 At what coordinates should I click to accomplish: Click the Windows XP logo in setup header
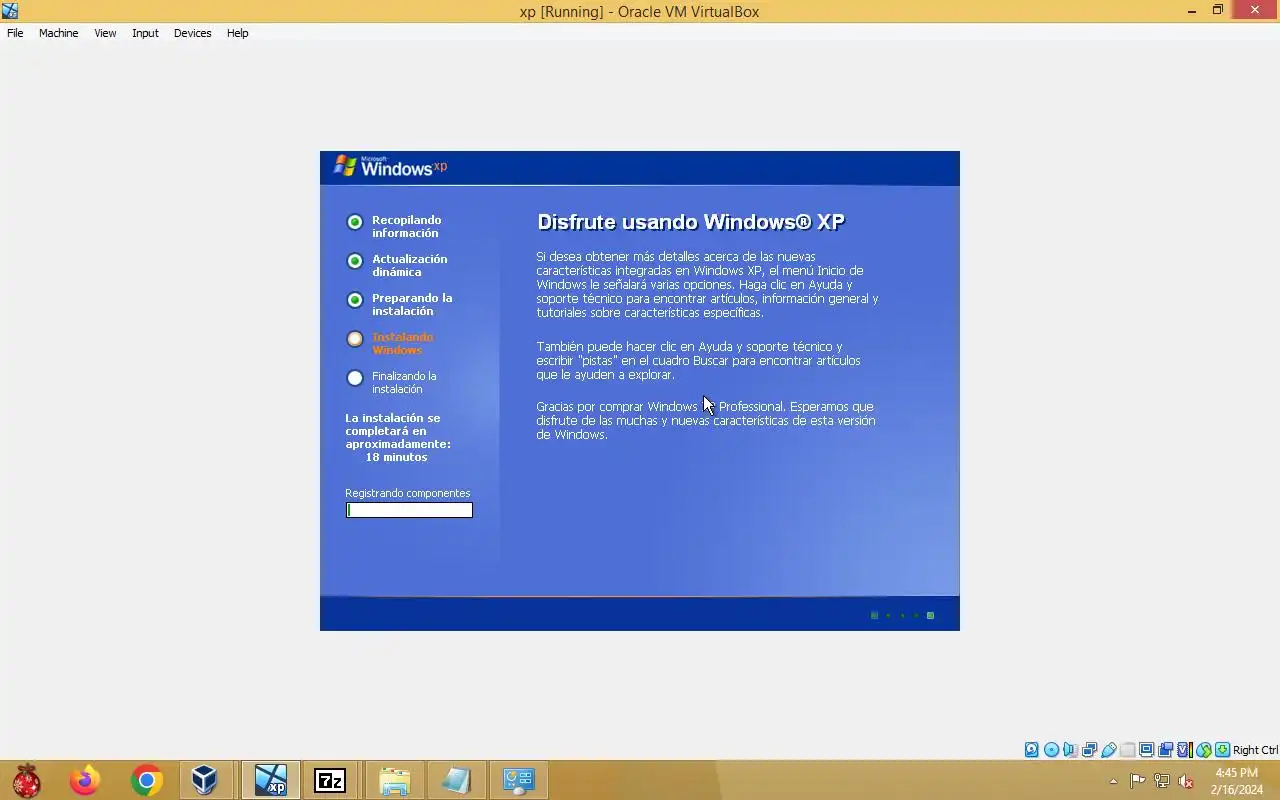tap(390, 167)
